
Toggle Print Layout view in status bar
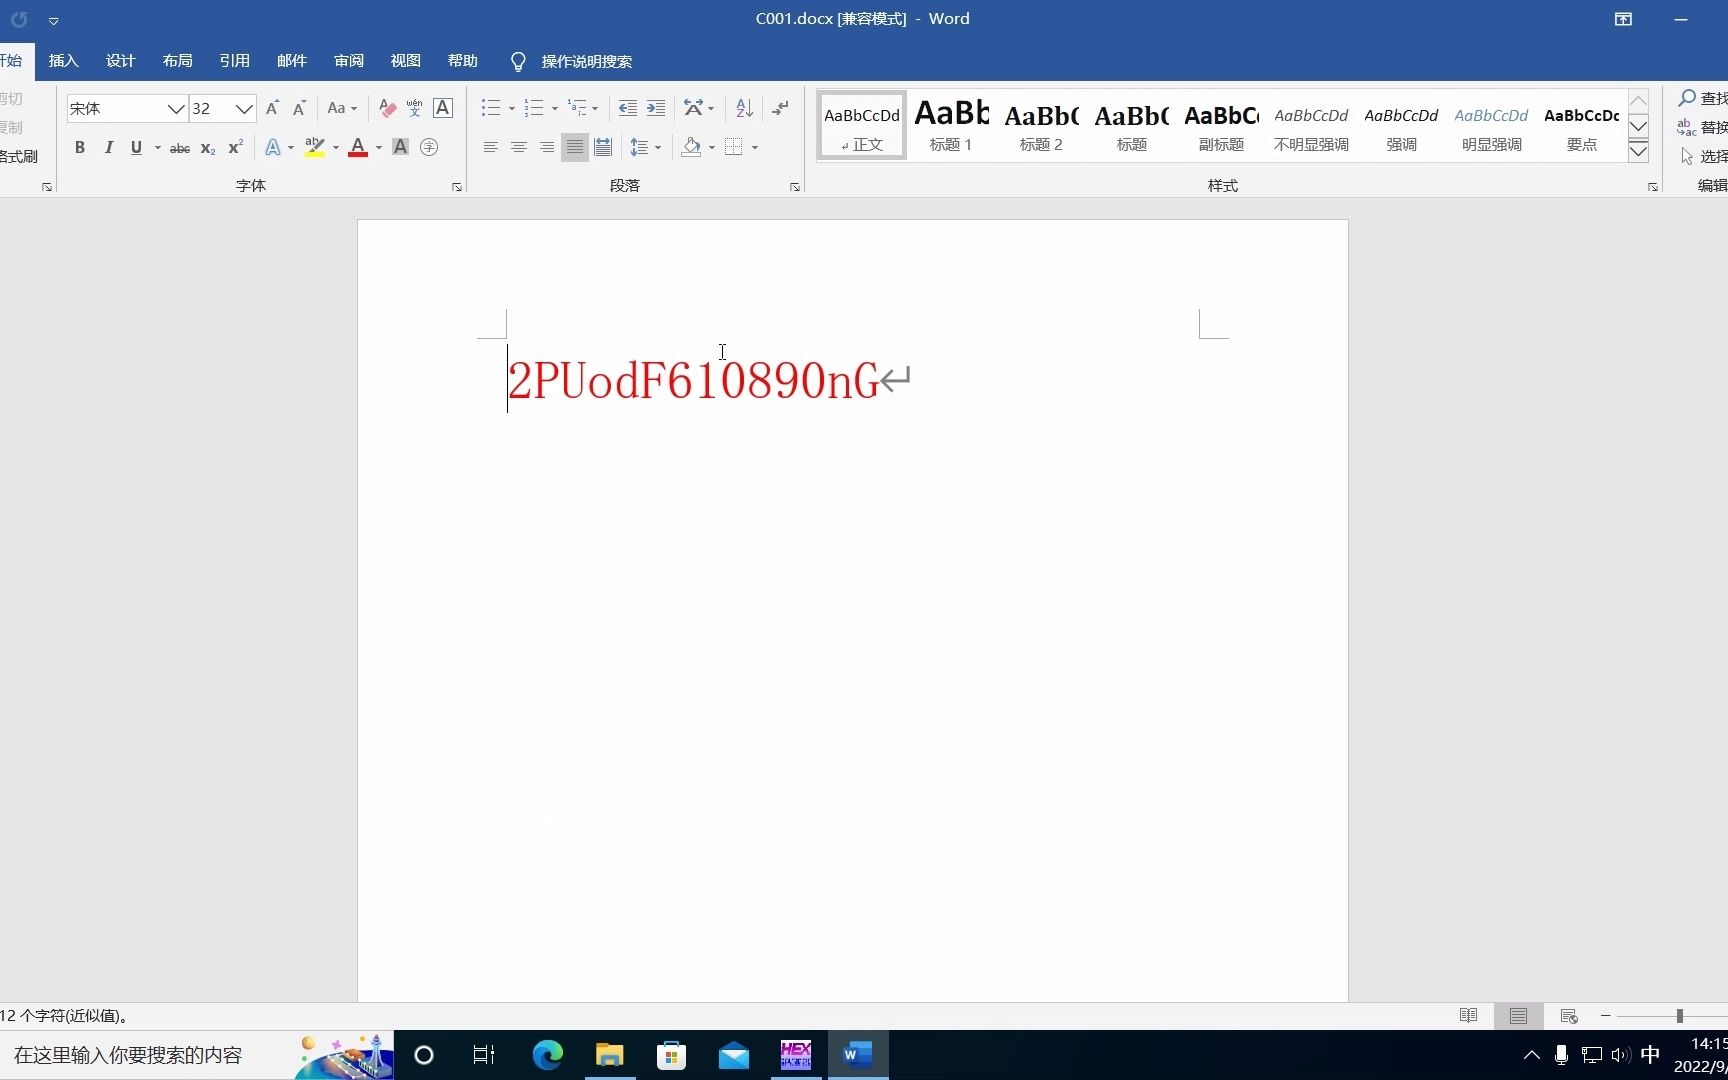(x=1518, y=1016)
